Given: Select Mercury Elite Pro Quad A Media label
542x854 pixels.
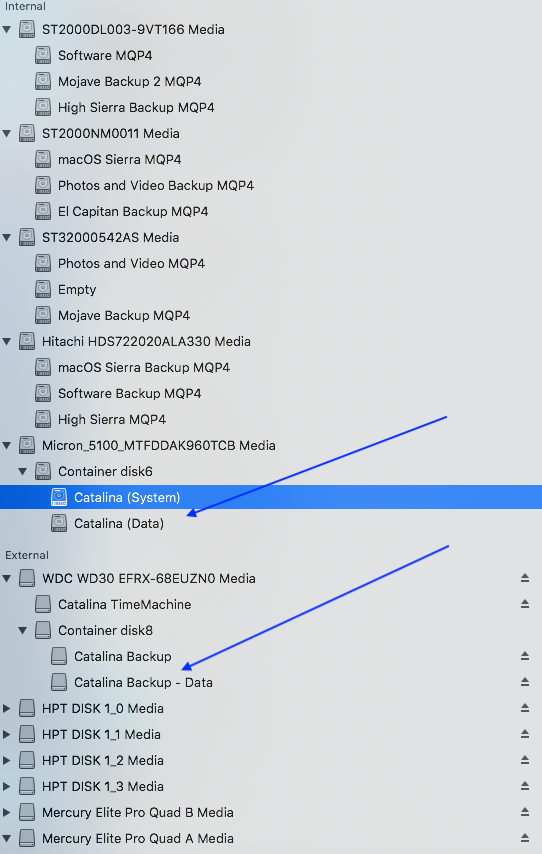Looking at the screenshot, I should 138,839.
